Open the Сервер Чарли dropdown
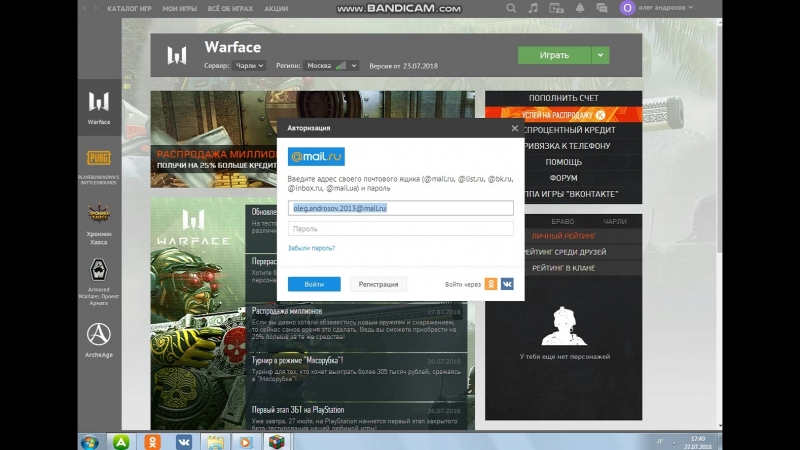The height and width of the screenshot is (450, 800). [x=249, y=66]
